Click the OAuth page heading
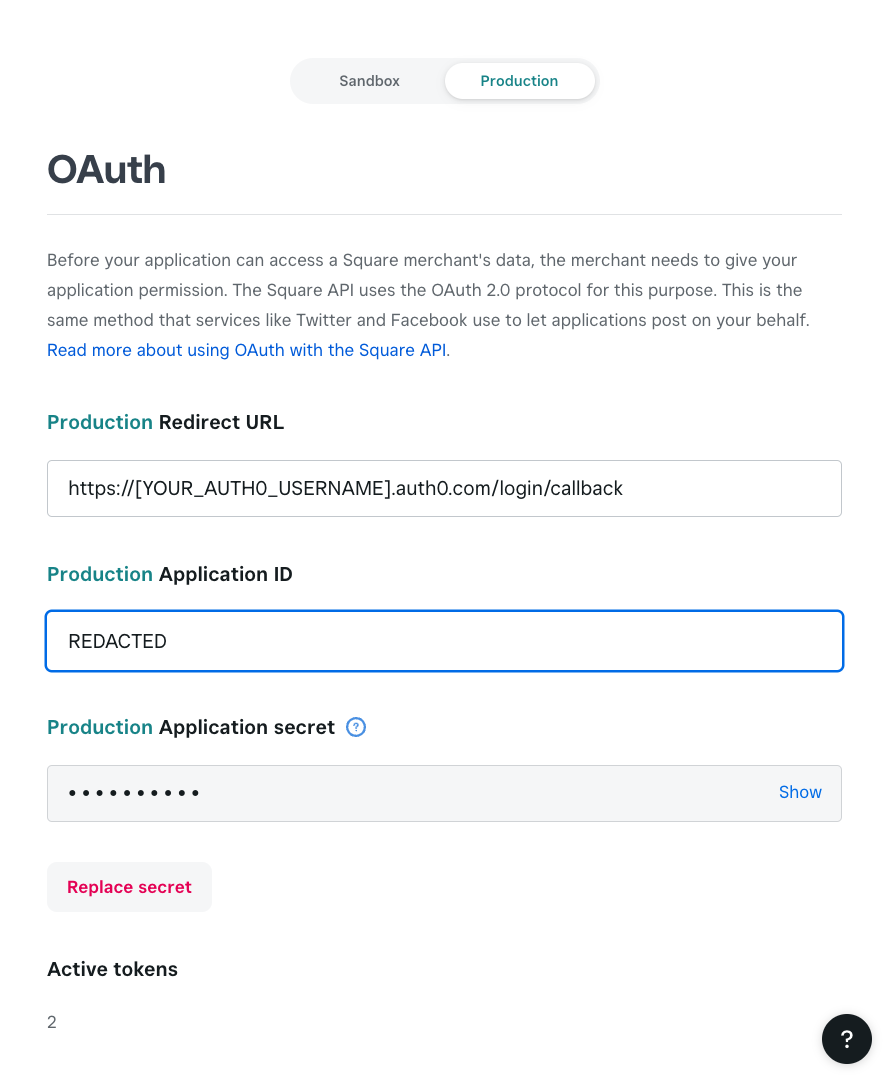This screenshot has height=1075, width=887. point(106,169)
